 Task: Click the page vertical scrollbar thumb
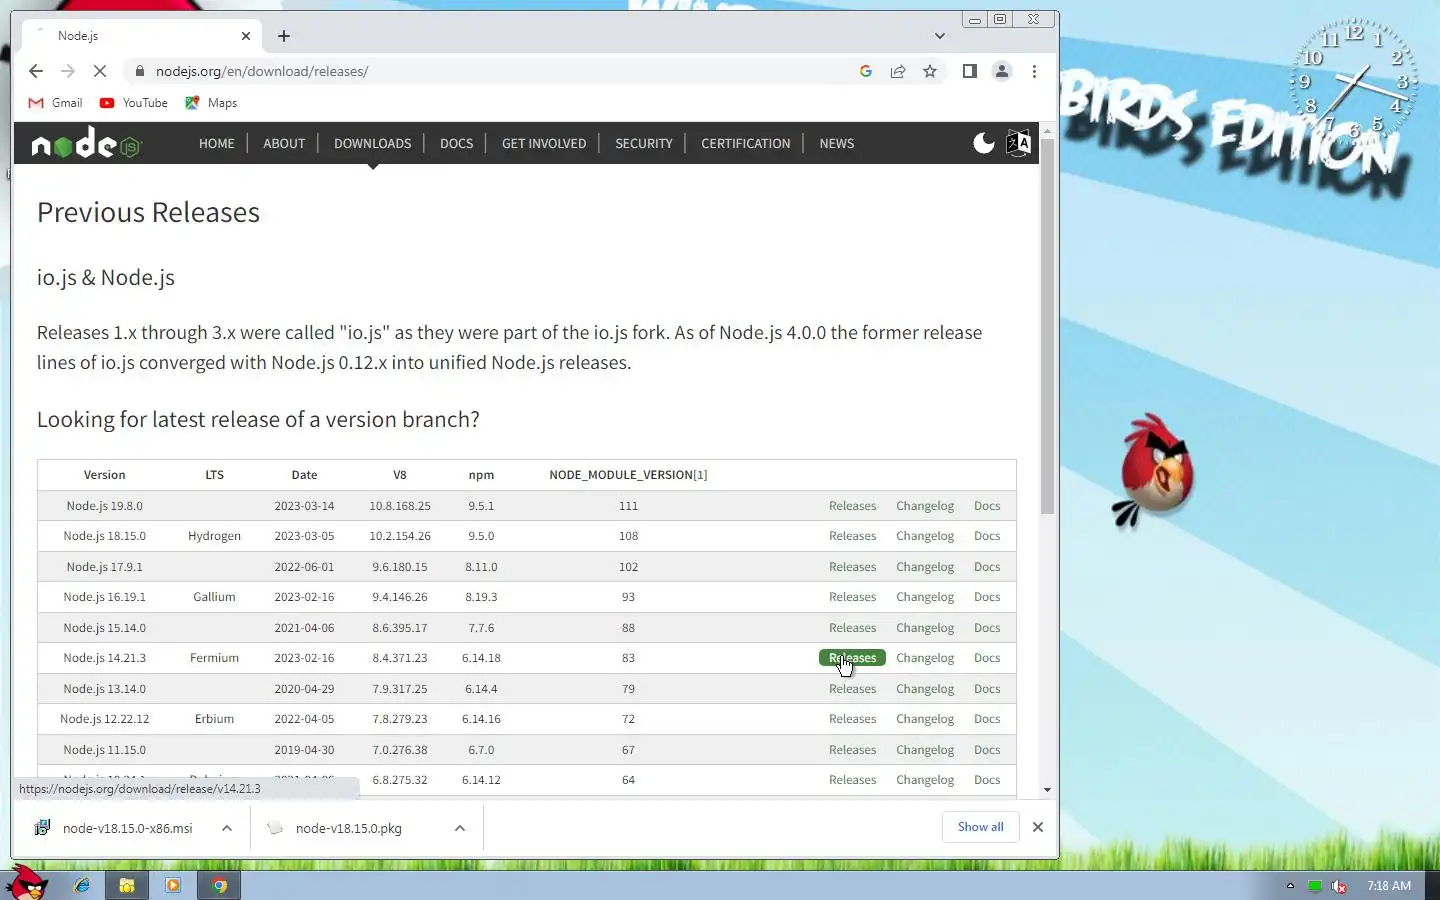[1047, 326]
